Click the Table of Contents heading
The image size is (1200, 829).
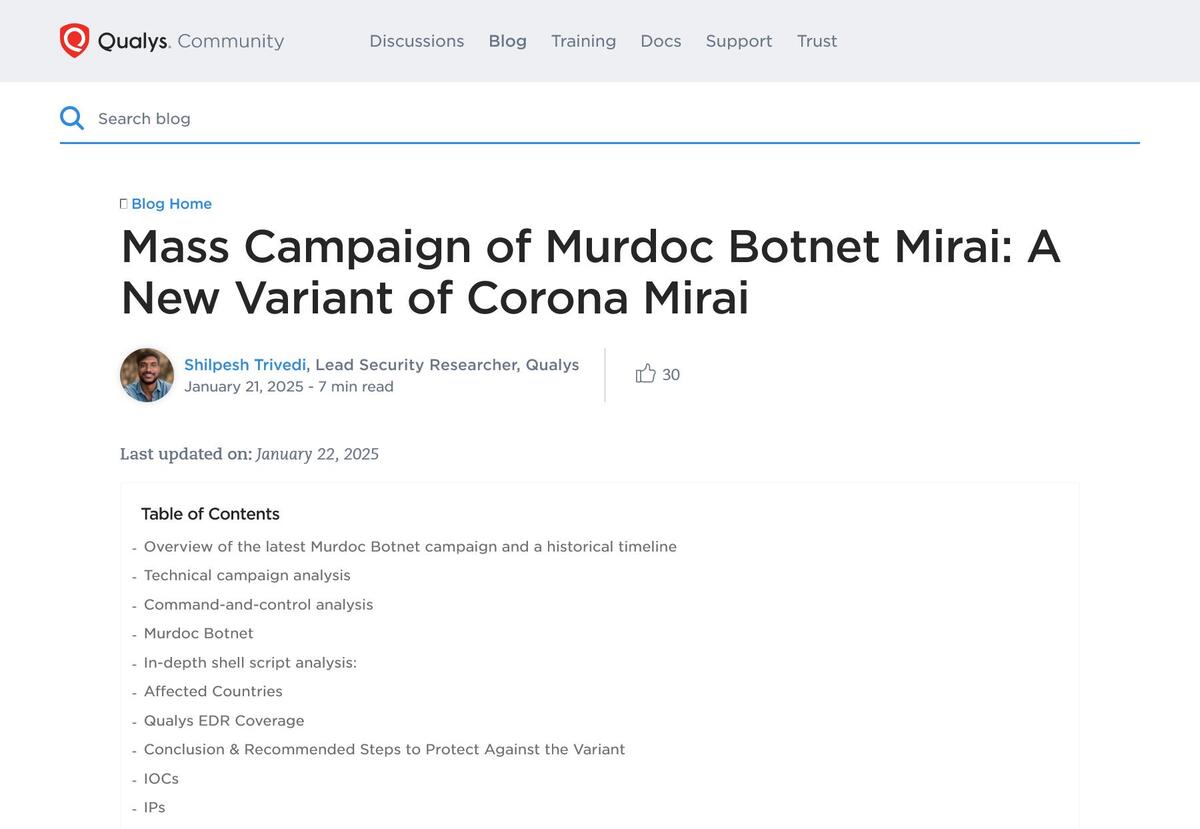210,514
